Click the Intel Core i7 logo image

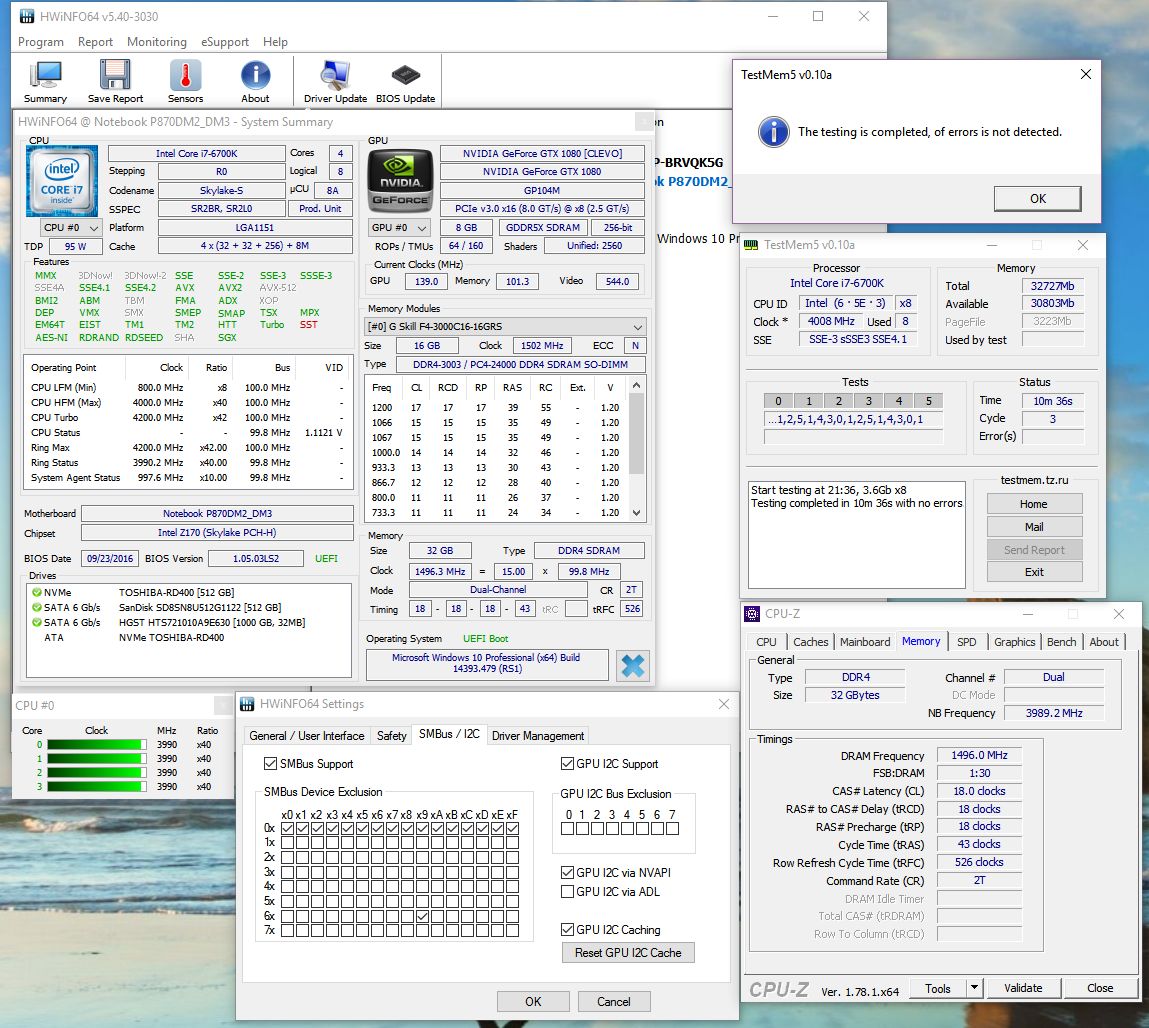click(x=62, y=181)
